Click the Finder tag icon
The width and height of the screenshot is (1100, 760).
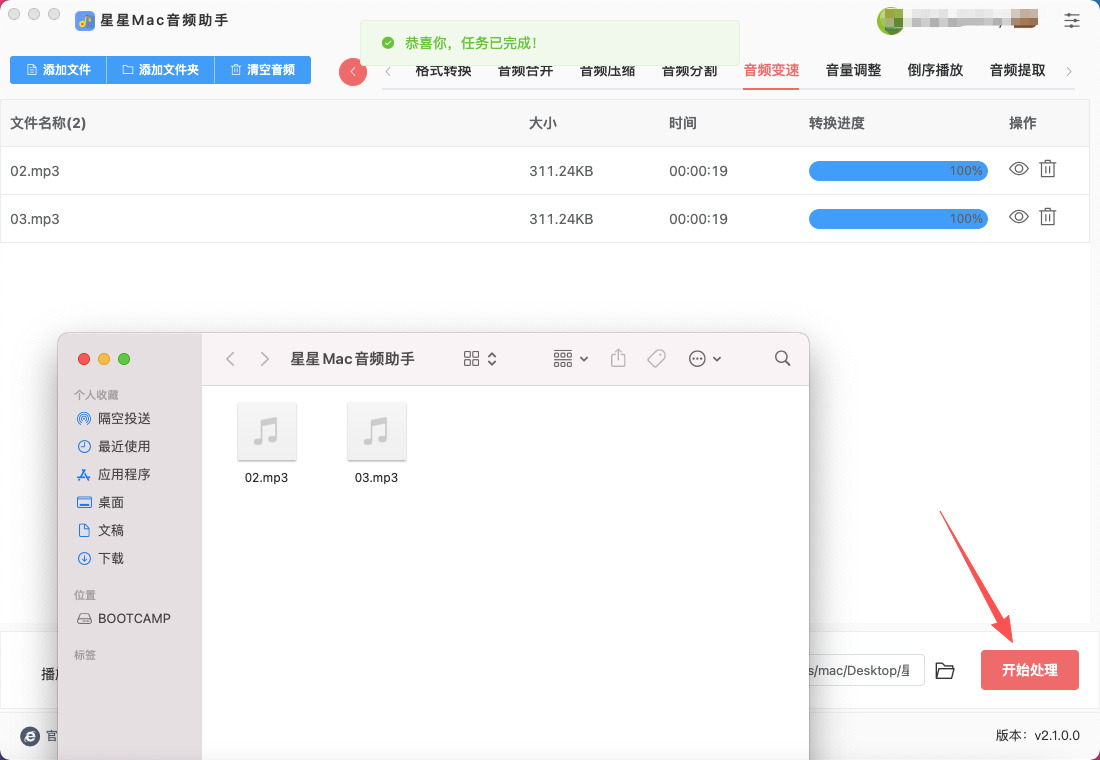pos(656,359)
